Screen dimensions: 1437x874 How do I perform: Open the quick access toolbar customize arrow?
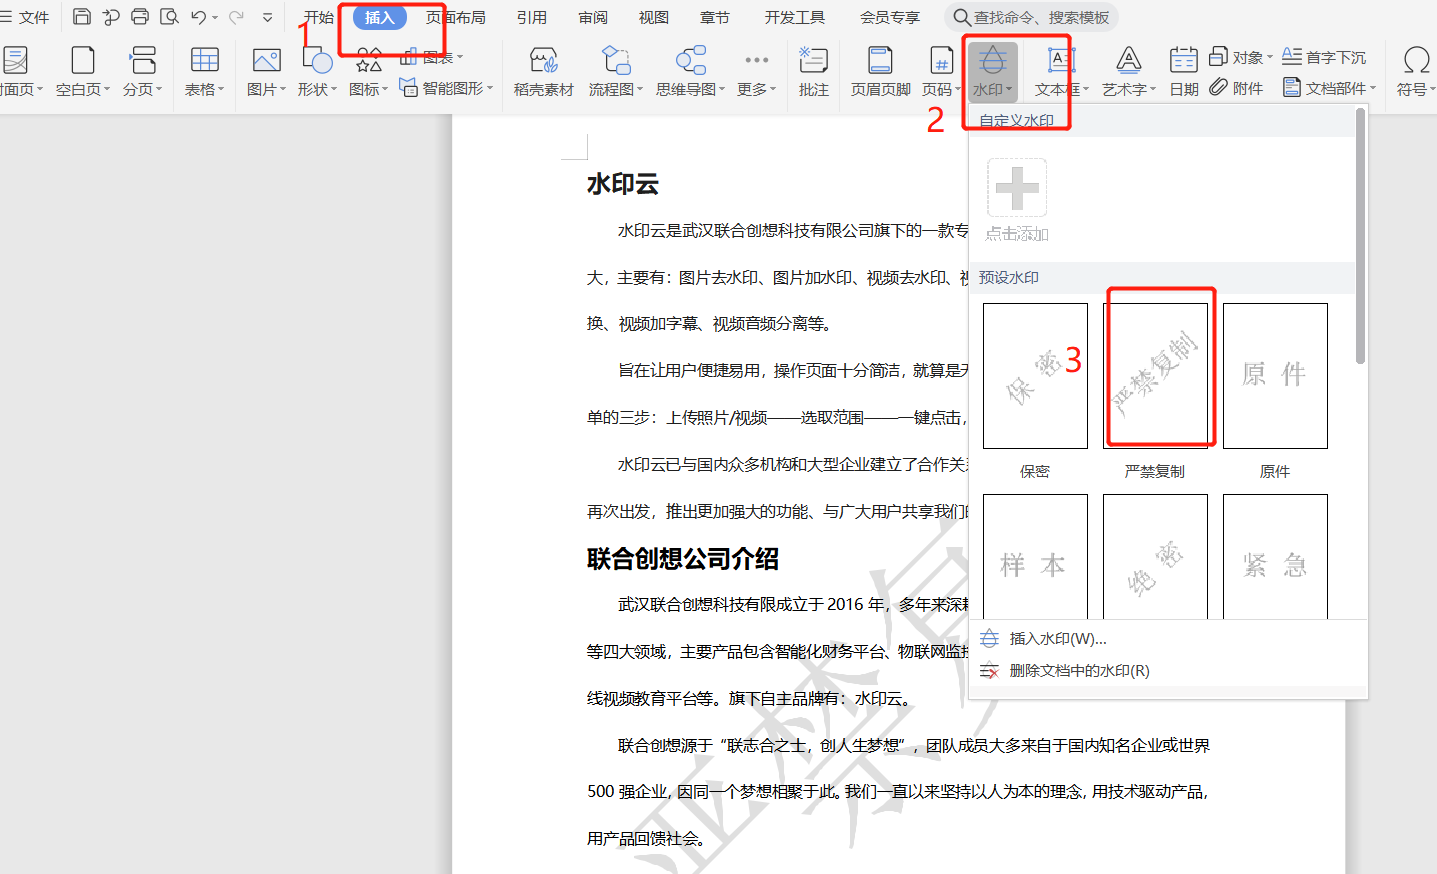[x=267, y=17]
